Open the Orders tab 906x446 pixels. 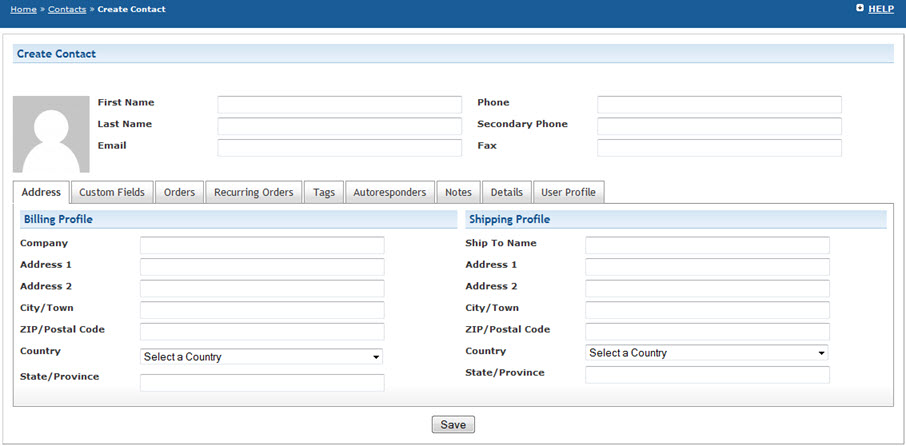(179, 192)
